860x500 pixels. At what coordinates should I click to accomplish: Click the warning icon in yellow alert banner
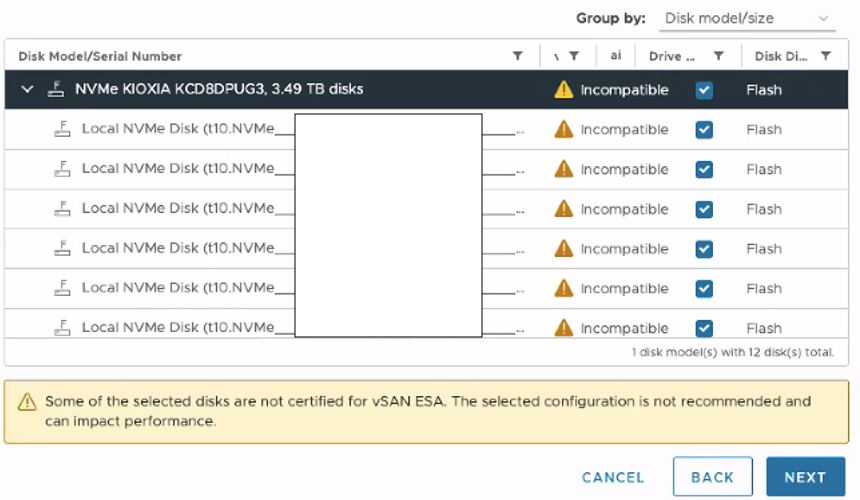[26, 402]
